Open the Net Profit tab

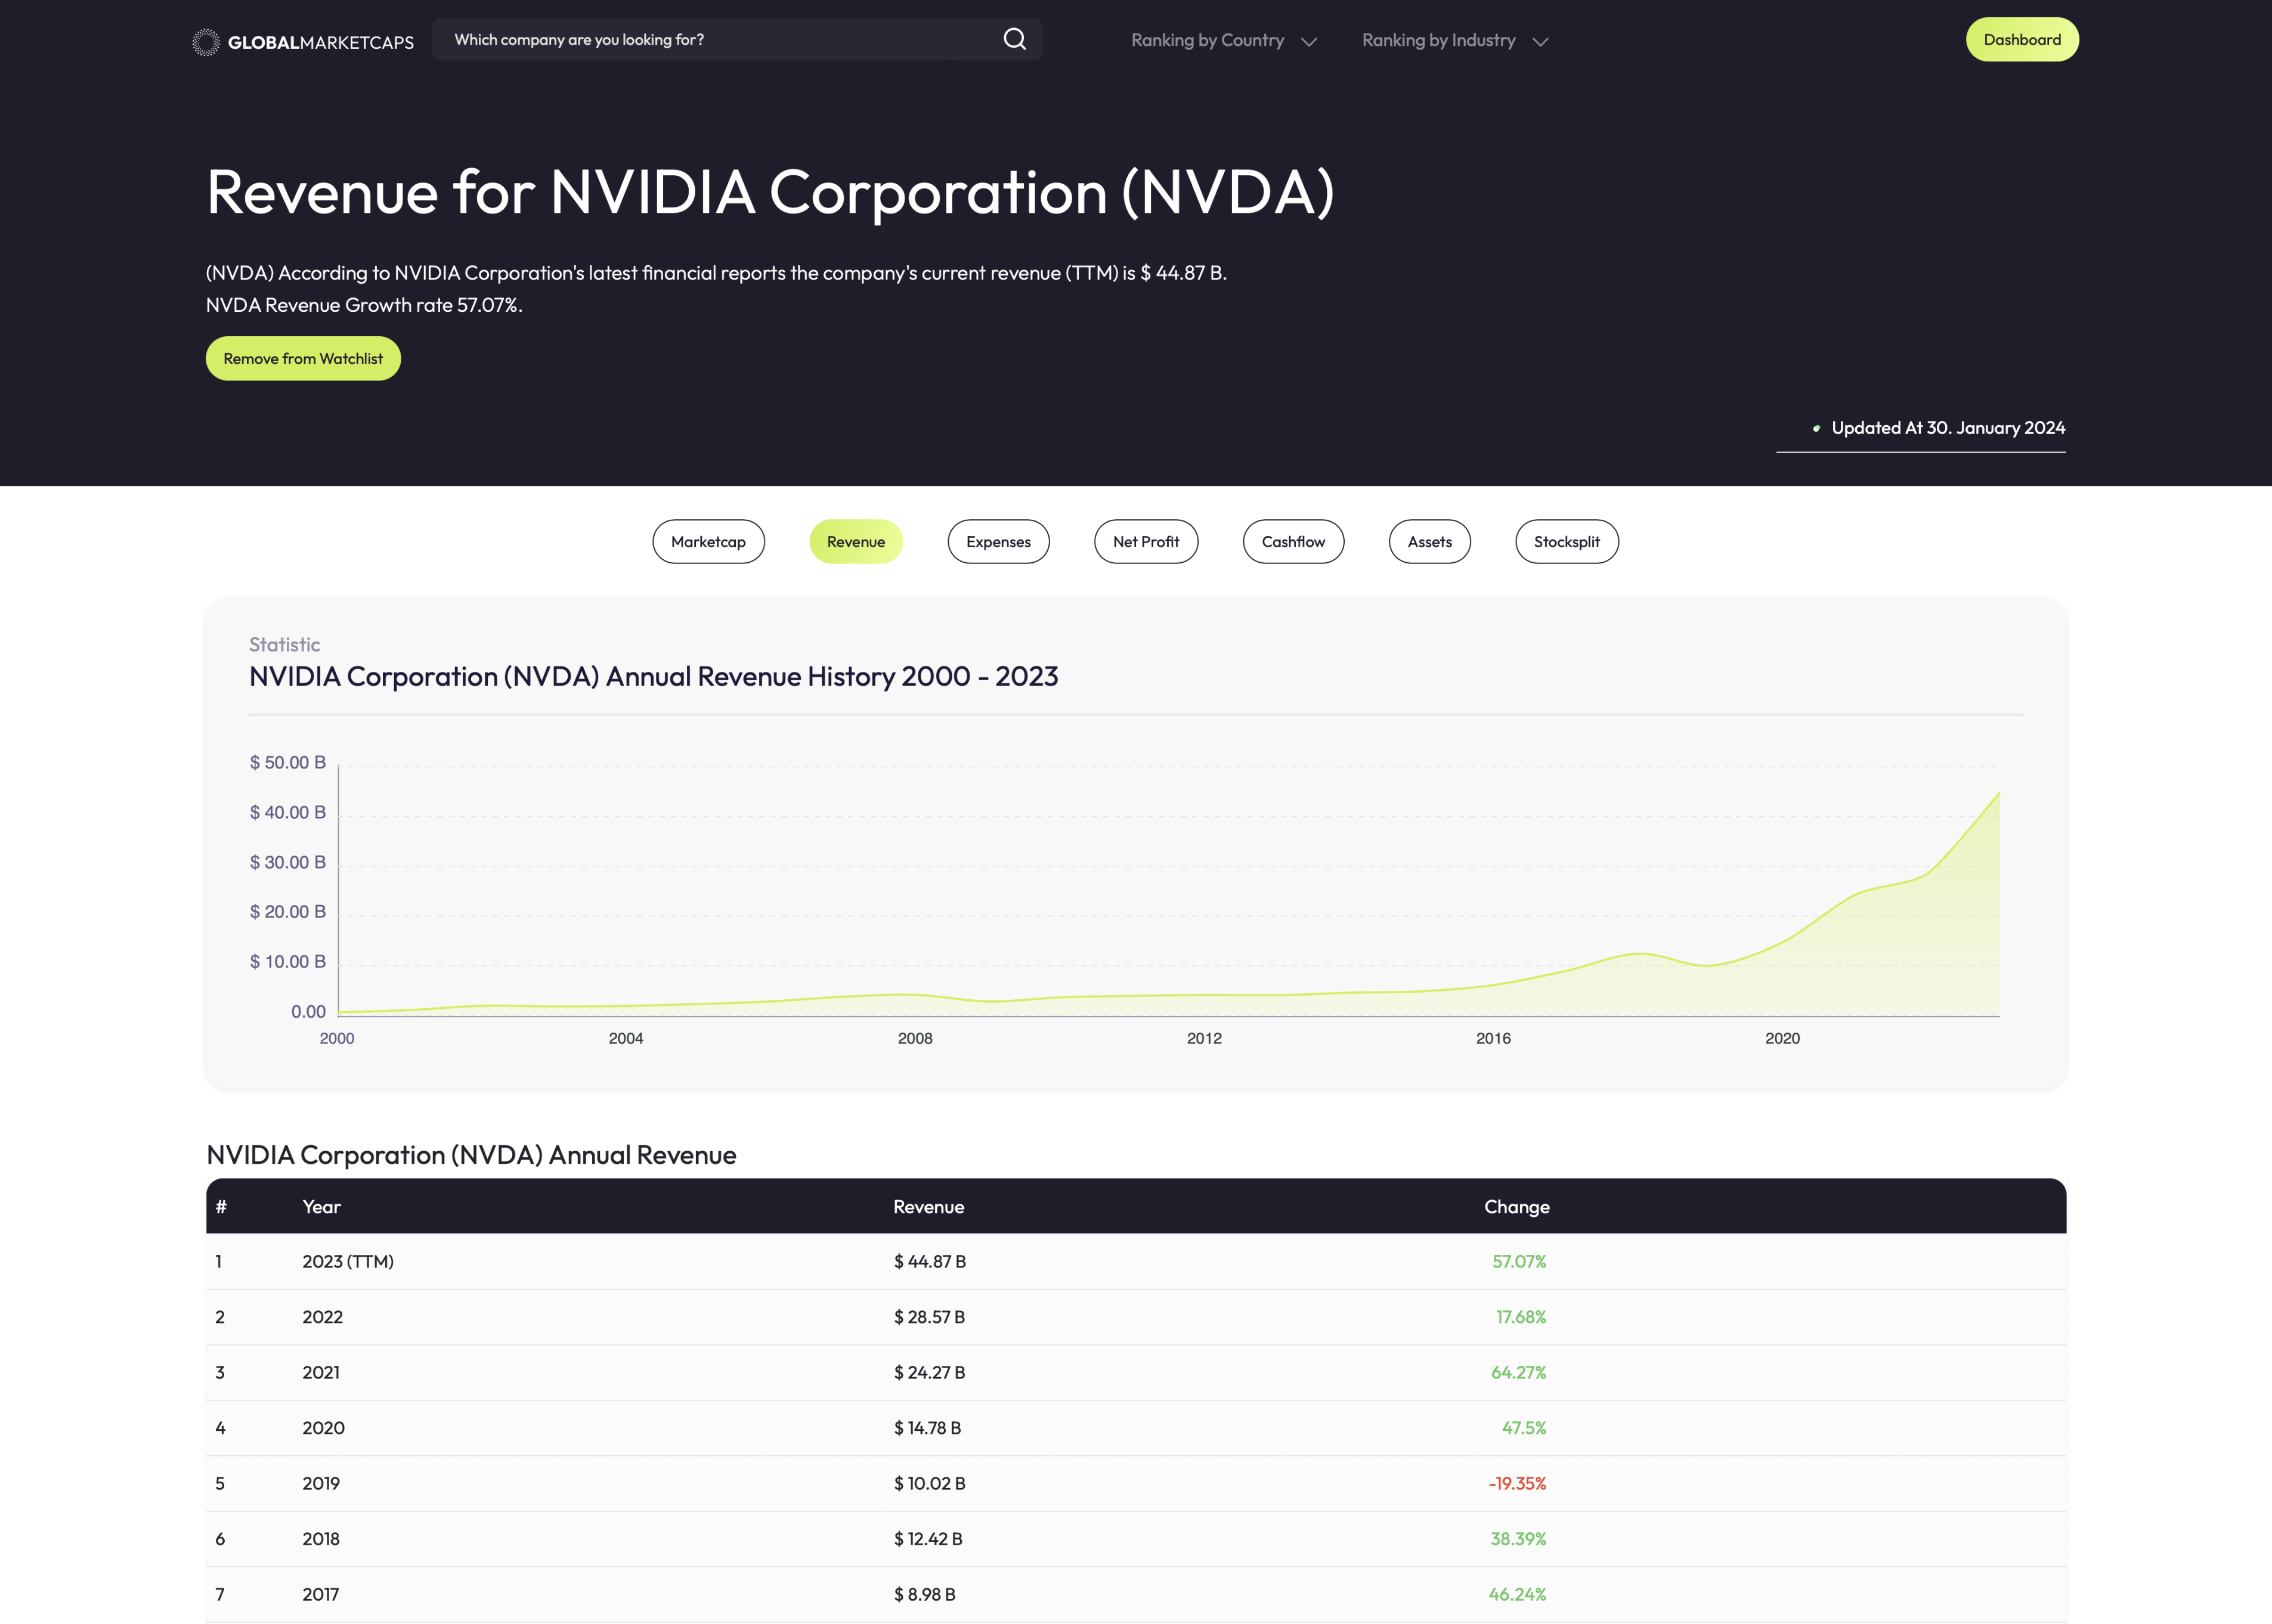[x=1145, y=541]
